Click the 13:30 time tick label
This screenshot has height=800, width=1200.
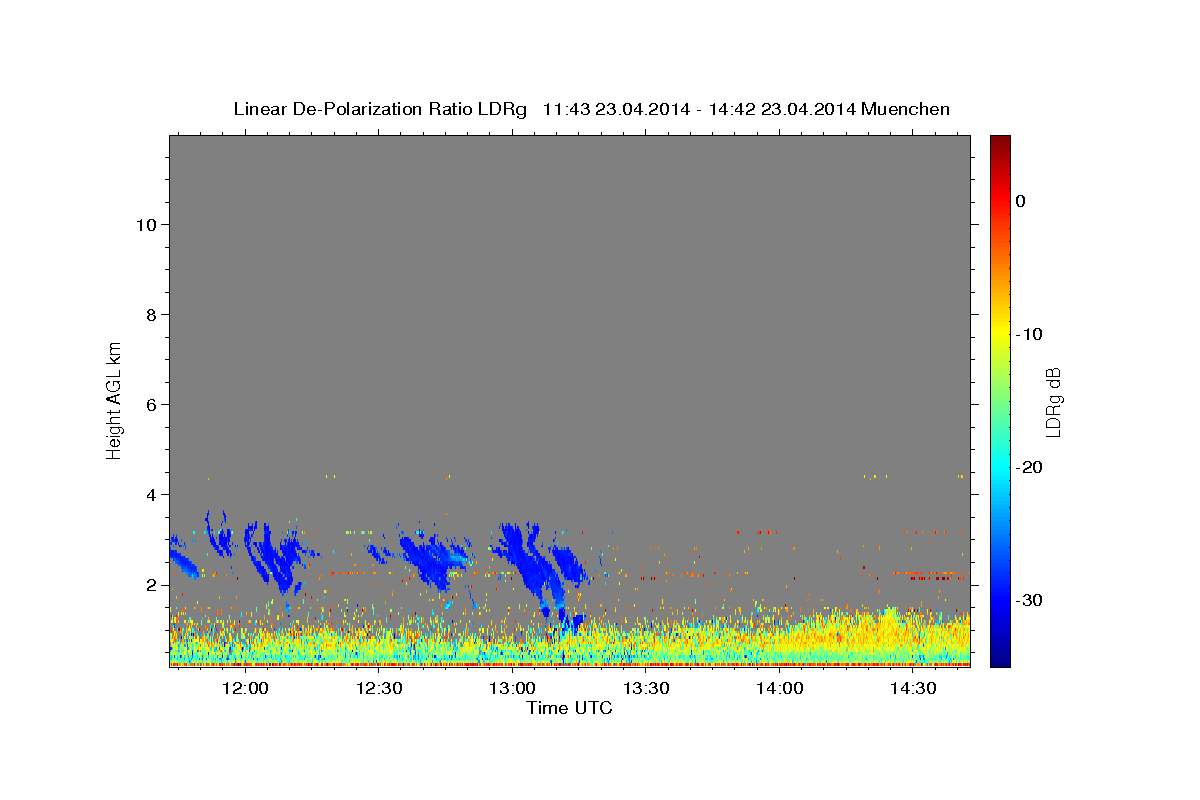[645, 689]
